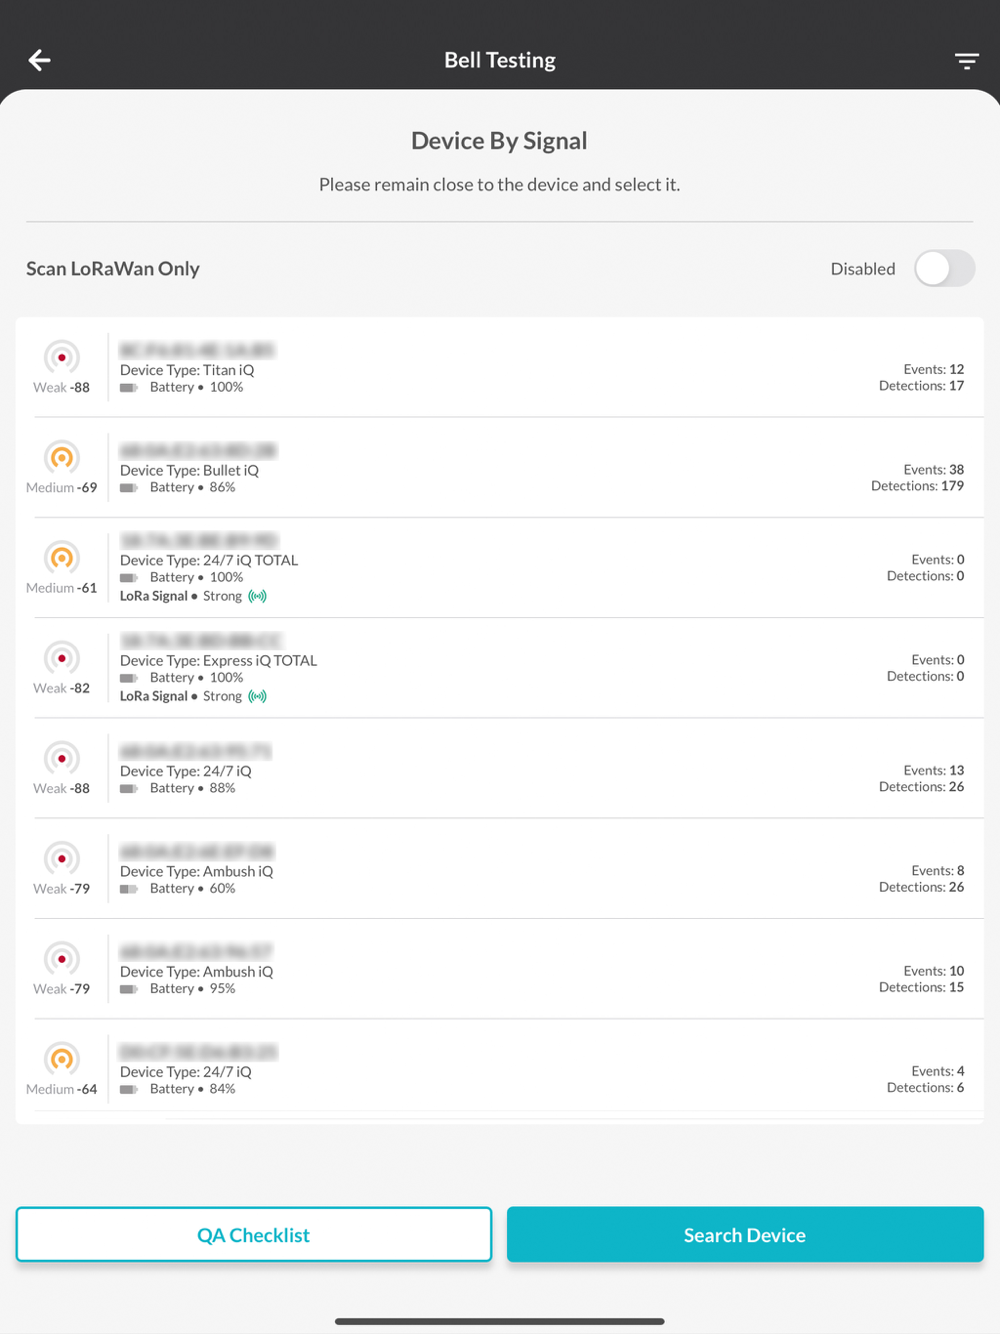Select the Ambush iQ device with 95% battery

click(x=500, y=969)
